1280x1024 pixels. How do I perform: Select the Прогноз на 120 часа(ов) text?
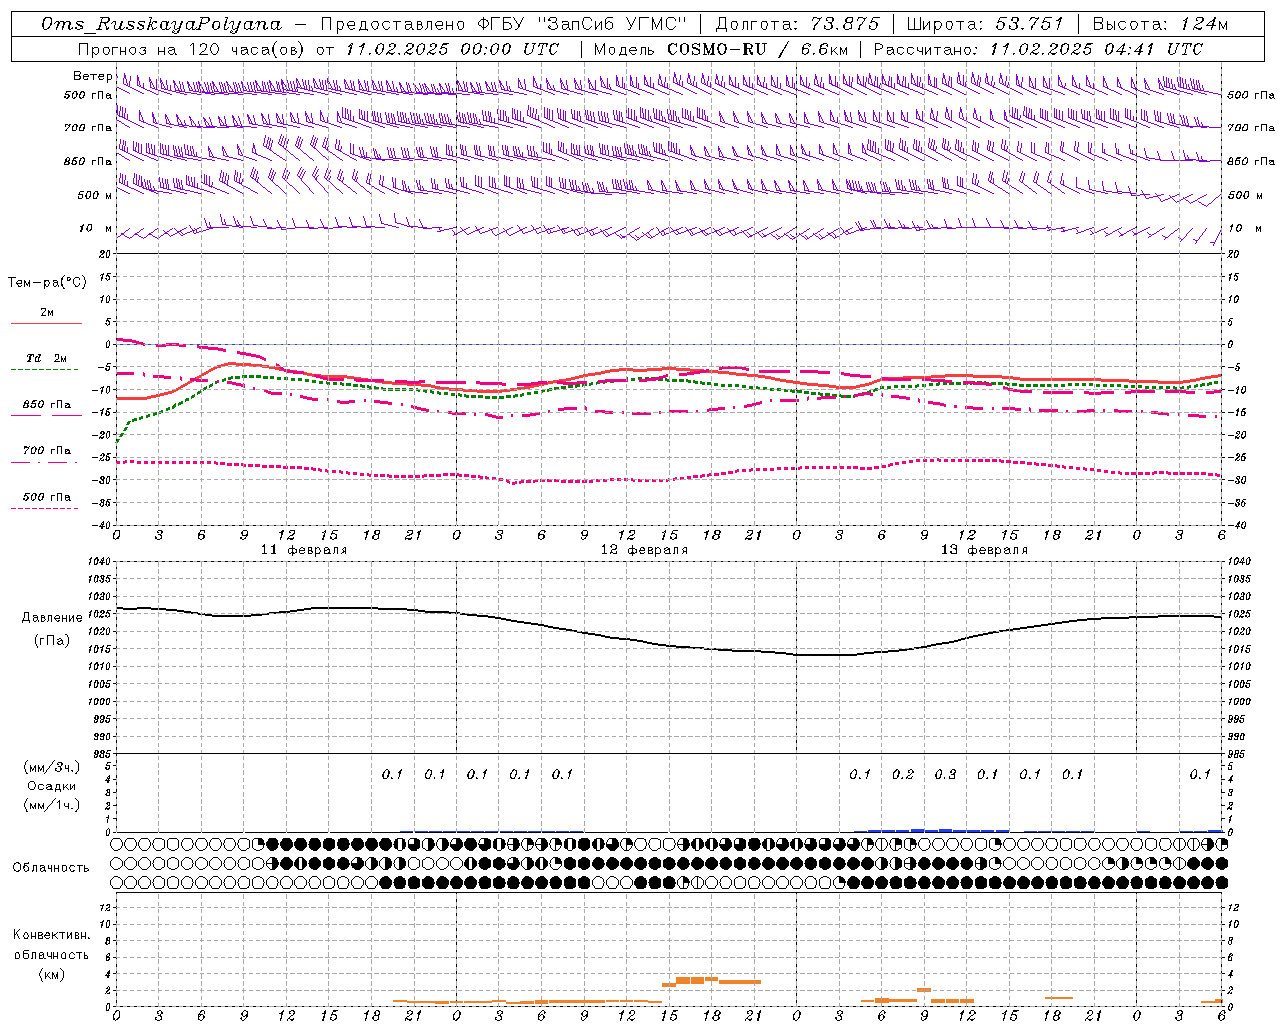(x=193, y=49)
